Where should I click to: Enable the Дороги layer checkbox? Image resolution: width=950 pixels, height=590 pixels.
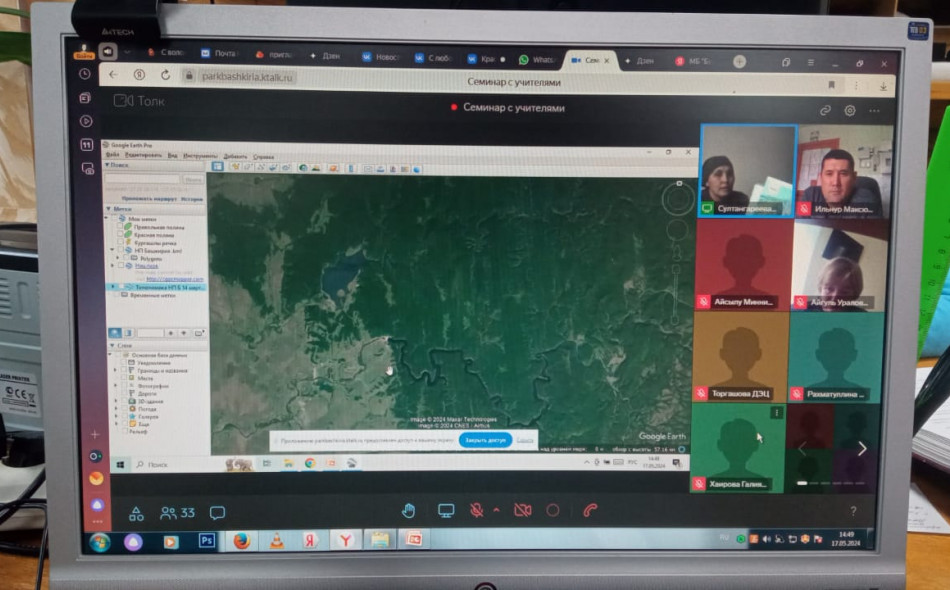point(124,393)
